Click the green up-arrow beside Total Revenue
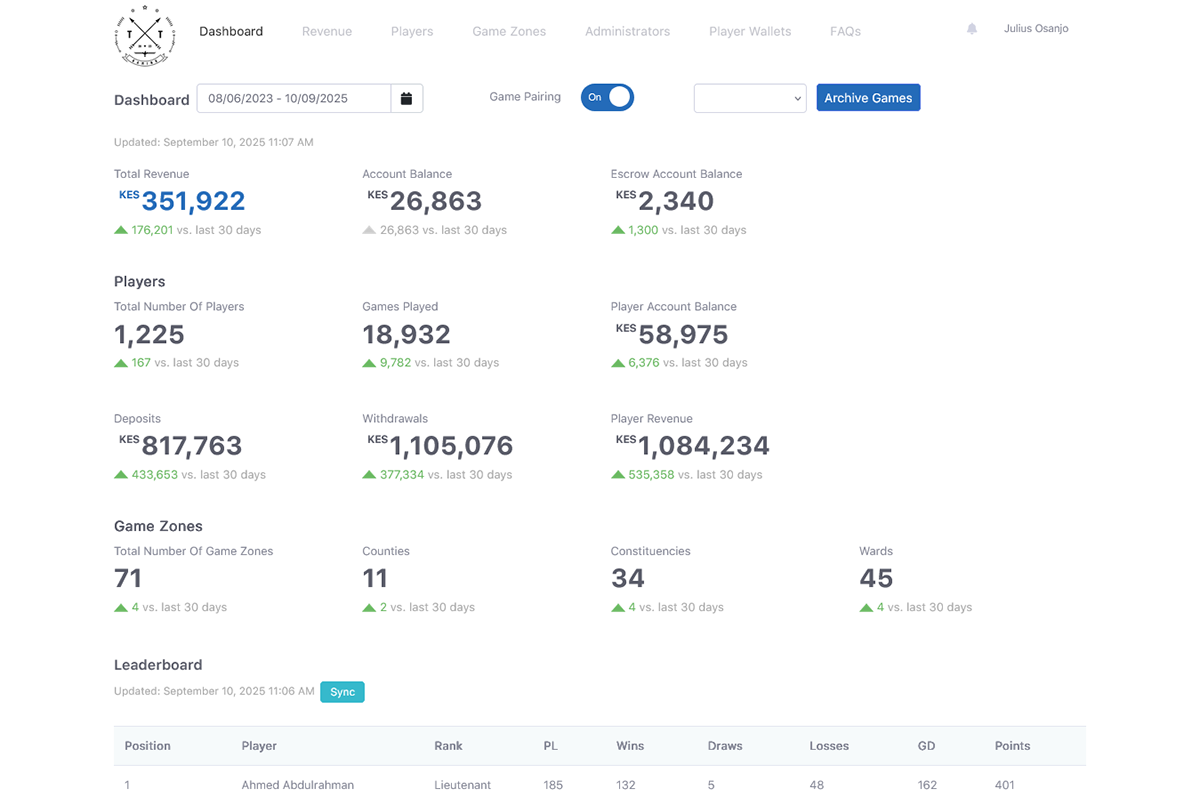Viewport: 1200px width, 800px height. [x=120, y=229]
